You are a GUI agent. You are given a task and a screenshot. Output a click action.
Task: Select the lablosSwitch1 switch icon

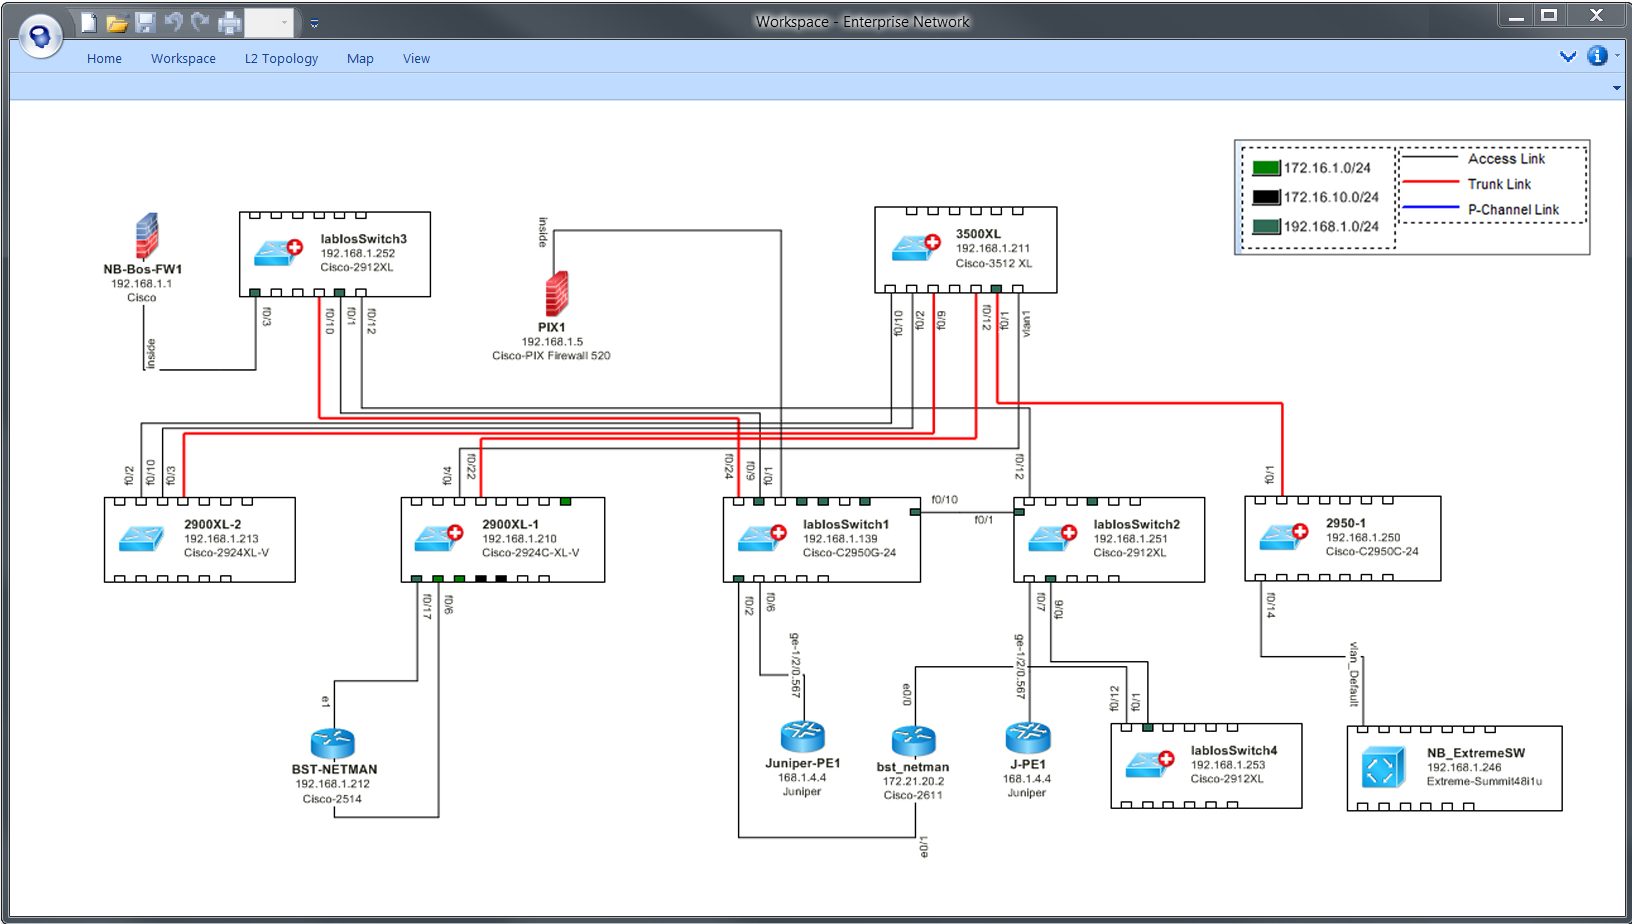tap(762, 538)
